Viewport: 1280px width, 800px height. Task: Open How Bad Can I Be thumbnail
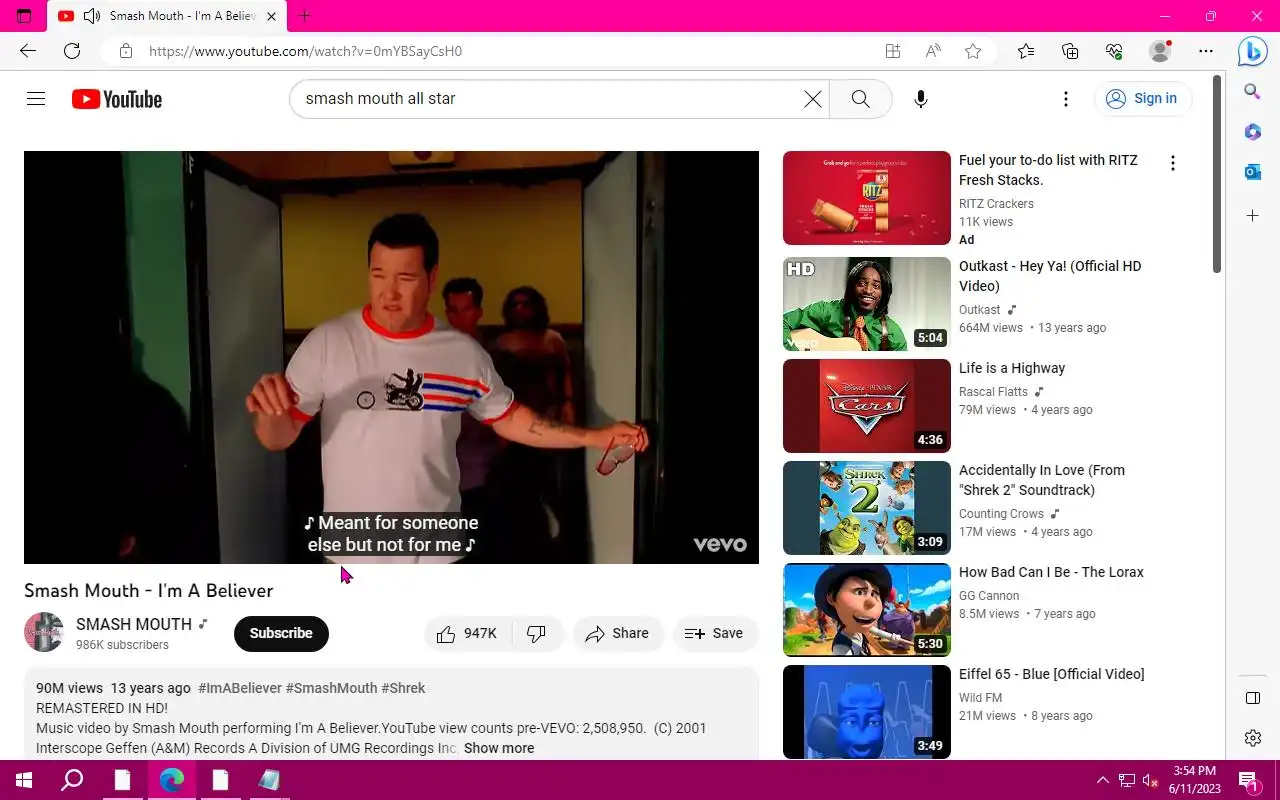click(867, 610)
